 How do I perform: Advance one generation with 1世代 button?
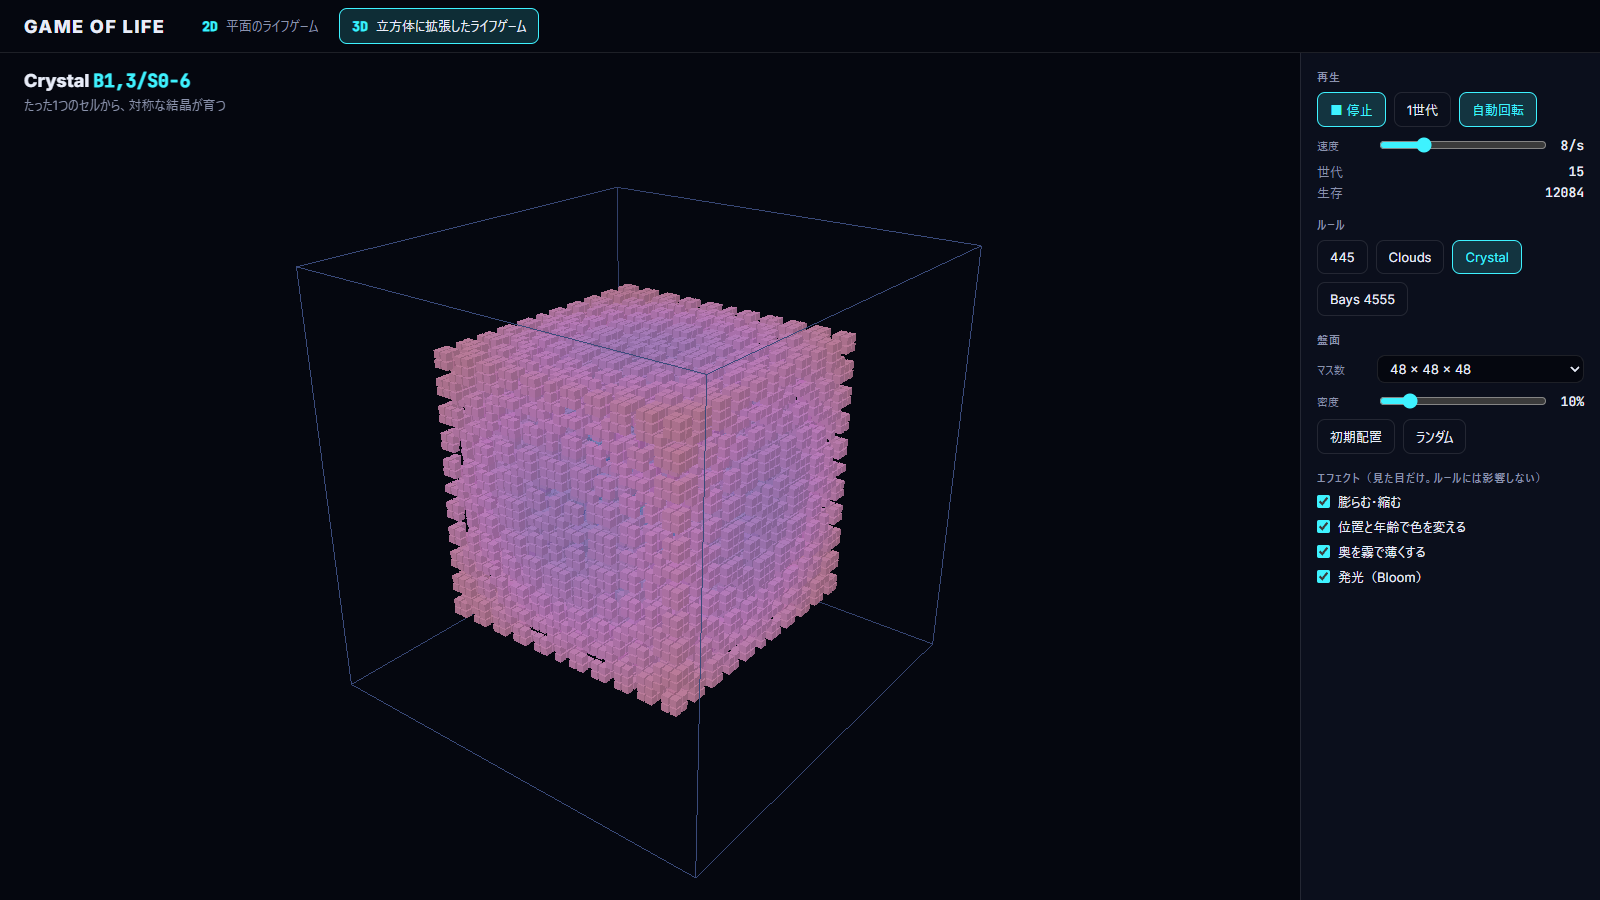tap(1422, 110)
